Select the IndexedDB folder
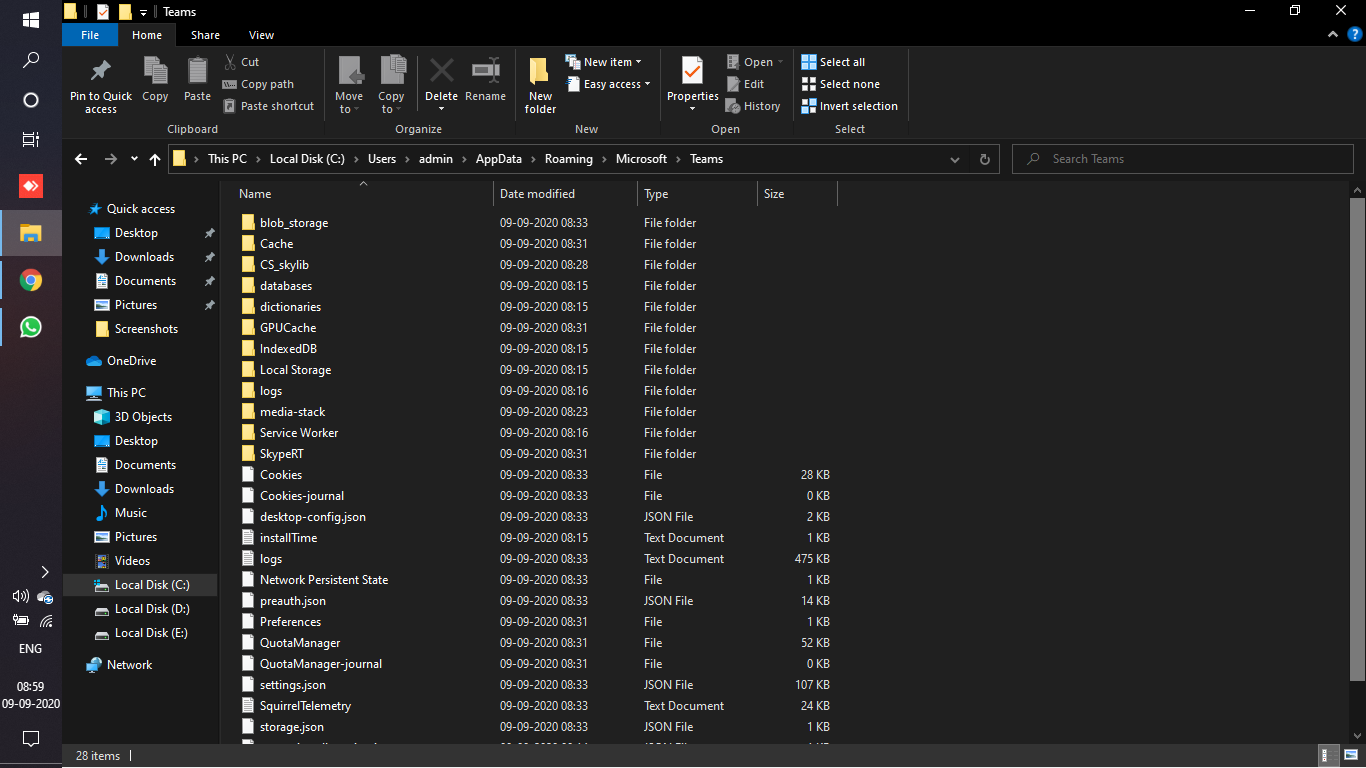Image resolution: width=1366 pixels, height=768 pixels. pyautogui.click(x=288, y=349)
